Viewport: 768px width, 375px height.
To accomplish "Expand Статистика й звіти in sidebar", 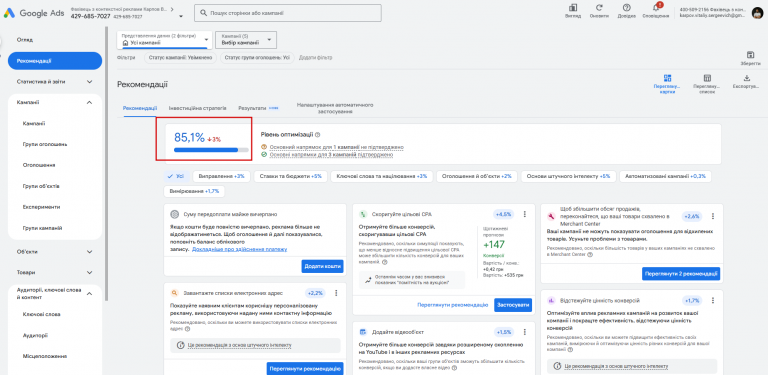I will (x=89, y=82).
